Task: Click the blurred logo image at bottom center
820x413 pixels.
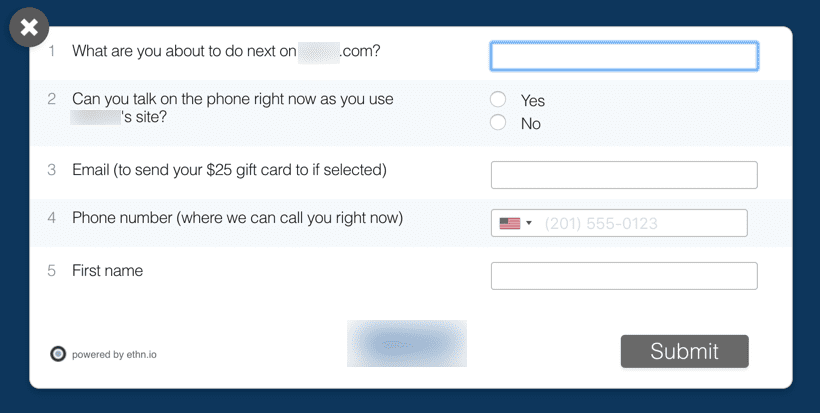Action: click(407, 343)
